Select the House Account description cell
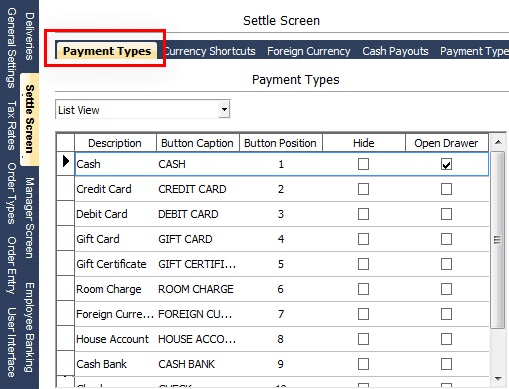 [116, 339]
